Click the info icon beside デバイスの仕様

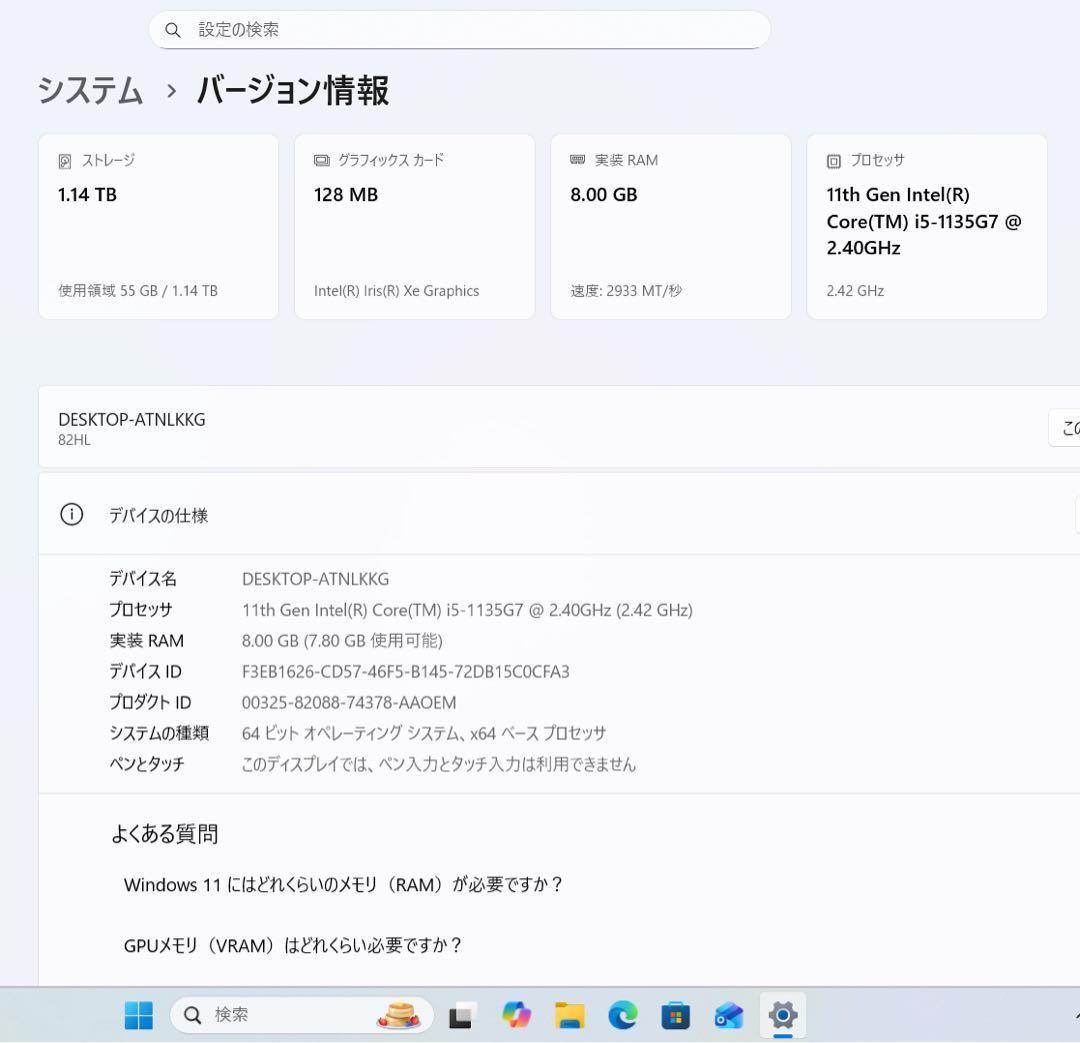(71, 514)
